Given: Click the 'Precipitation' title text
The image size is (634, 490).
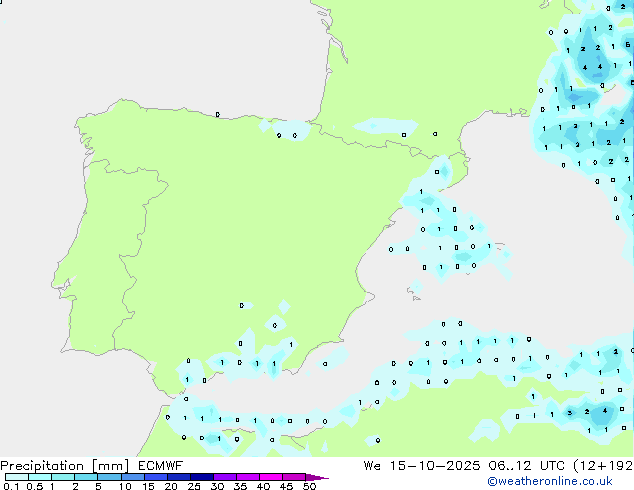Looking at the screenshot, I should [x=42, y=466].
